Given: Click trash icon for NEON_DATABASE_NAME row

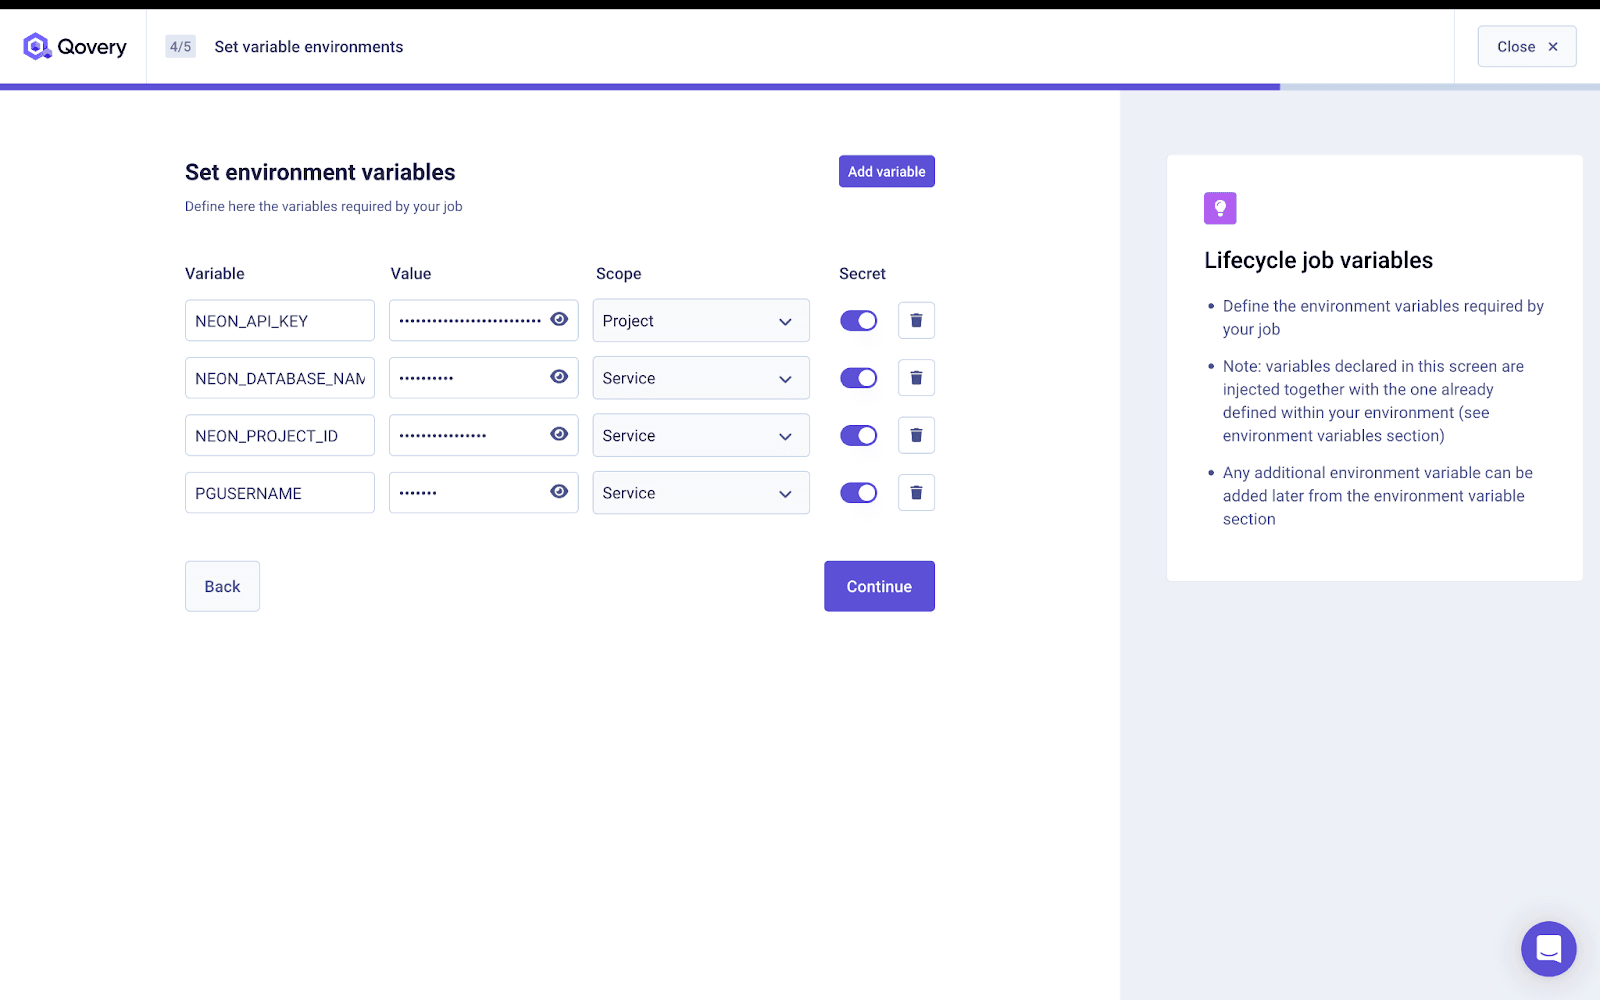Looking at the screenshot, I should coord(916,378).
